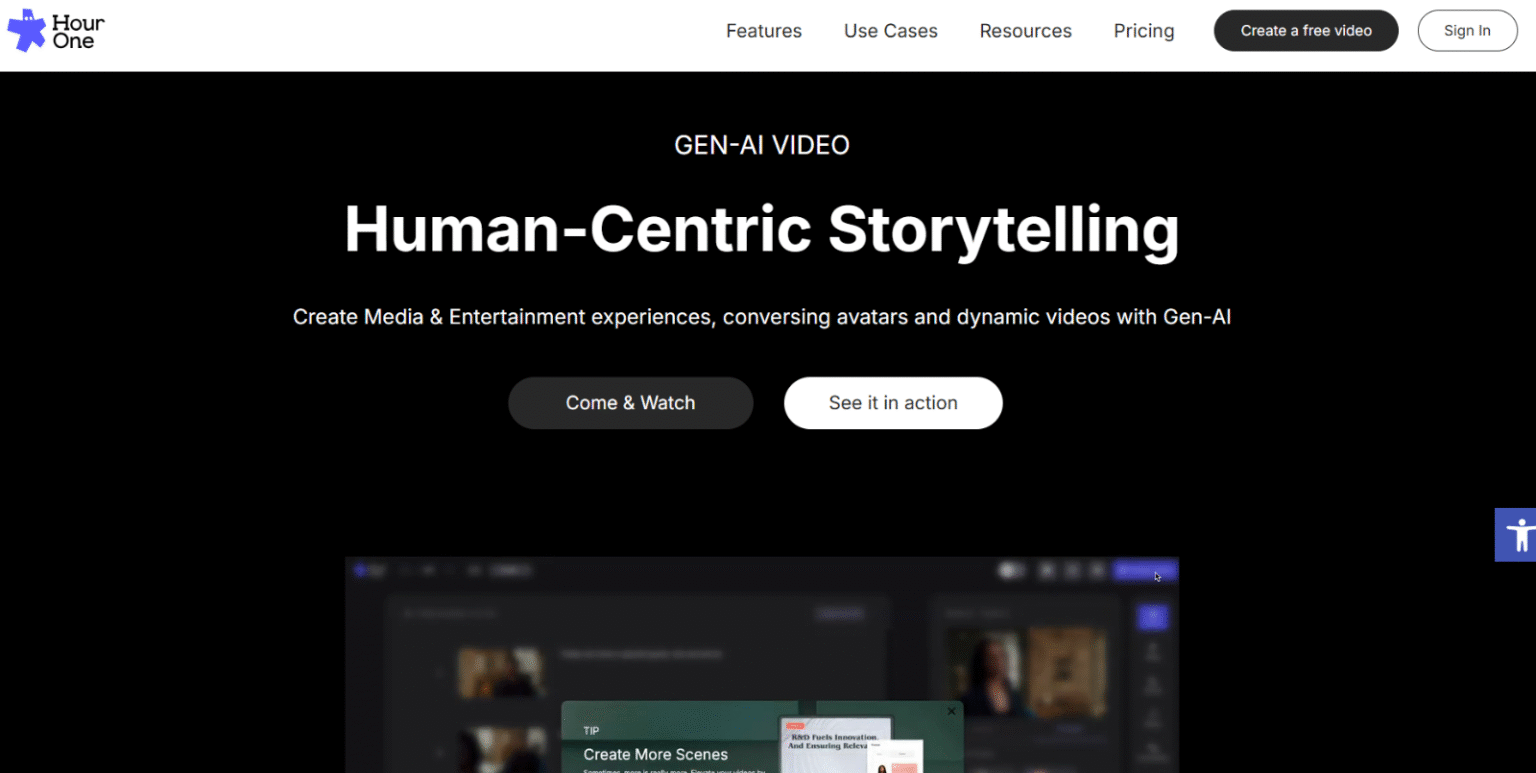Click the second scene thumbnail in the scene list
1536x773 pixels.
500,748
